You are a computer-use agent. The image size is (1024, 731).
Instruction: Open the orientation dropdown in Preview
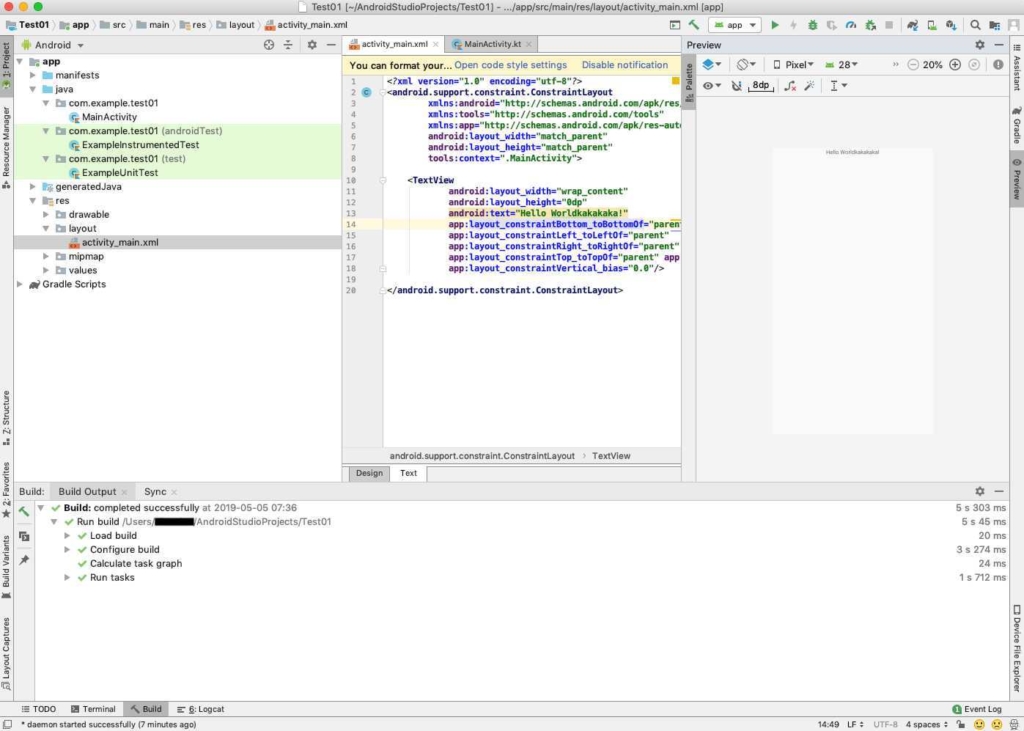(746, 65)
